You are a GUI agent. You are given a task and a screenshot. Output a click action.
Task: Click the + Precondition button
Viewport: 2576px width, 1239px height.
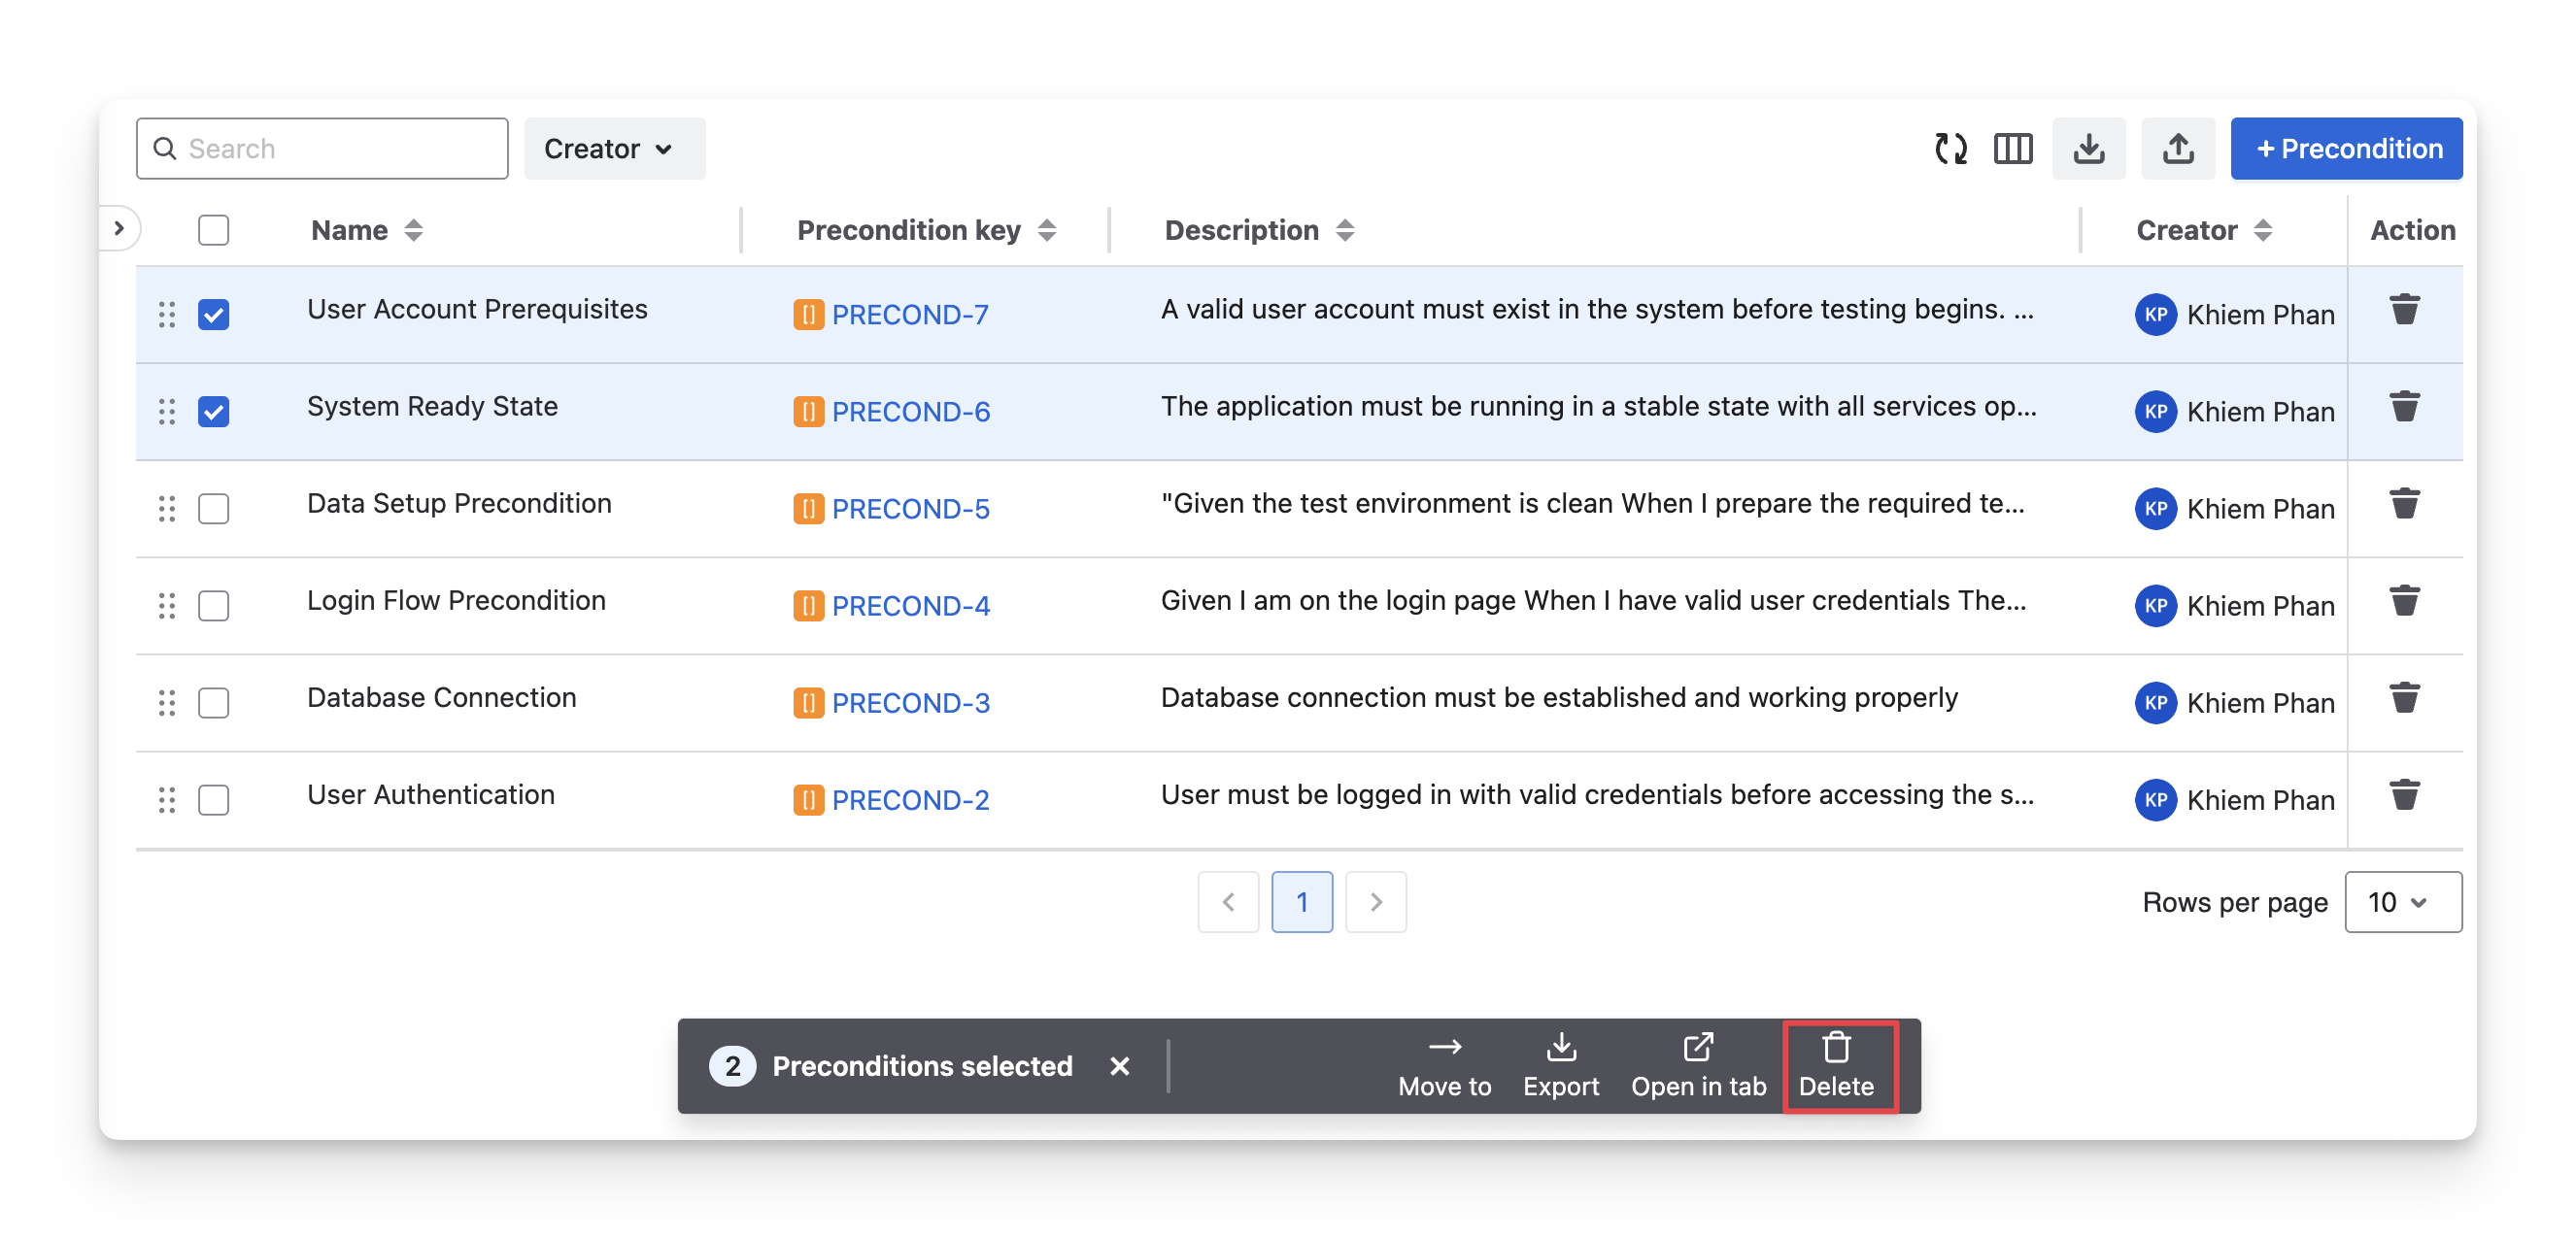[x=2345, y=149]
